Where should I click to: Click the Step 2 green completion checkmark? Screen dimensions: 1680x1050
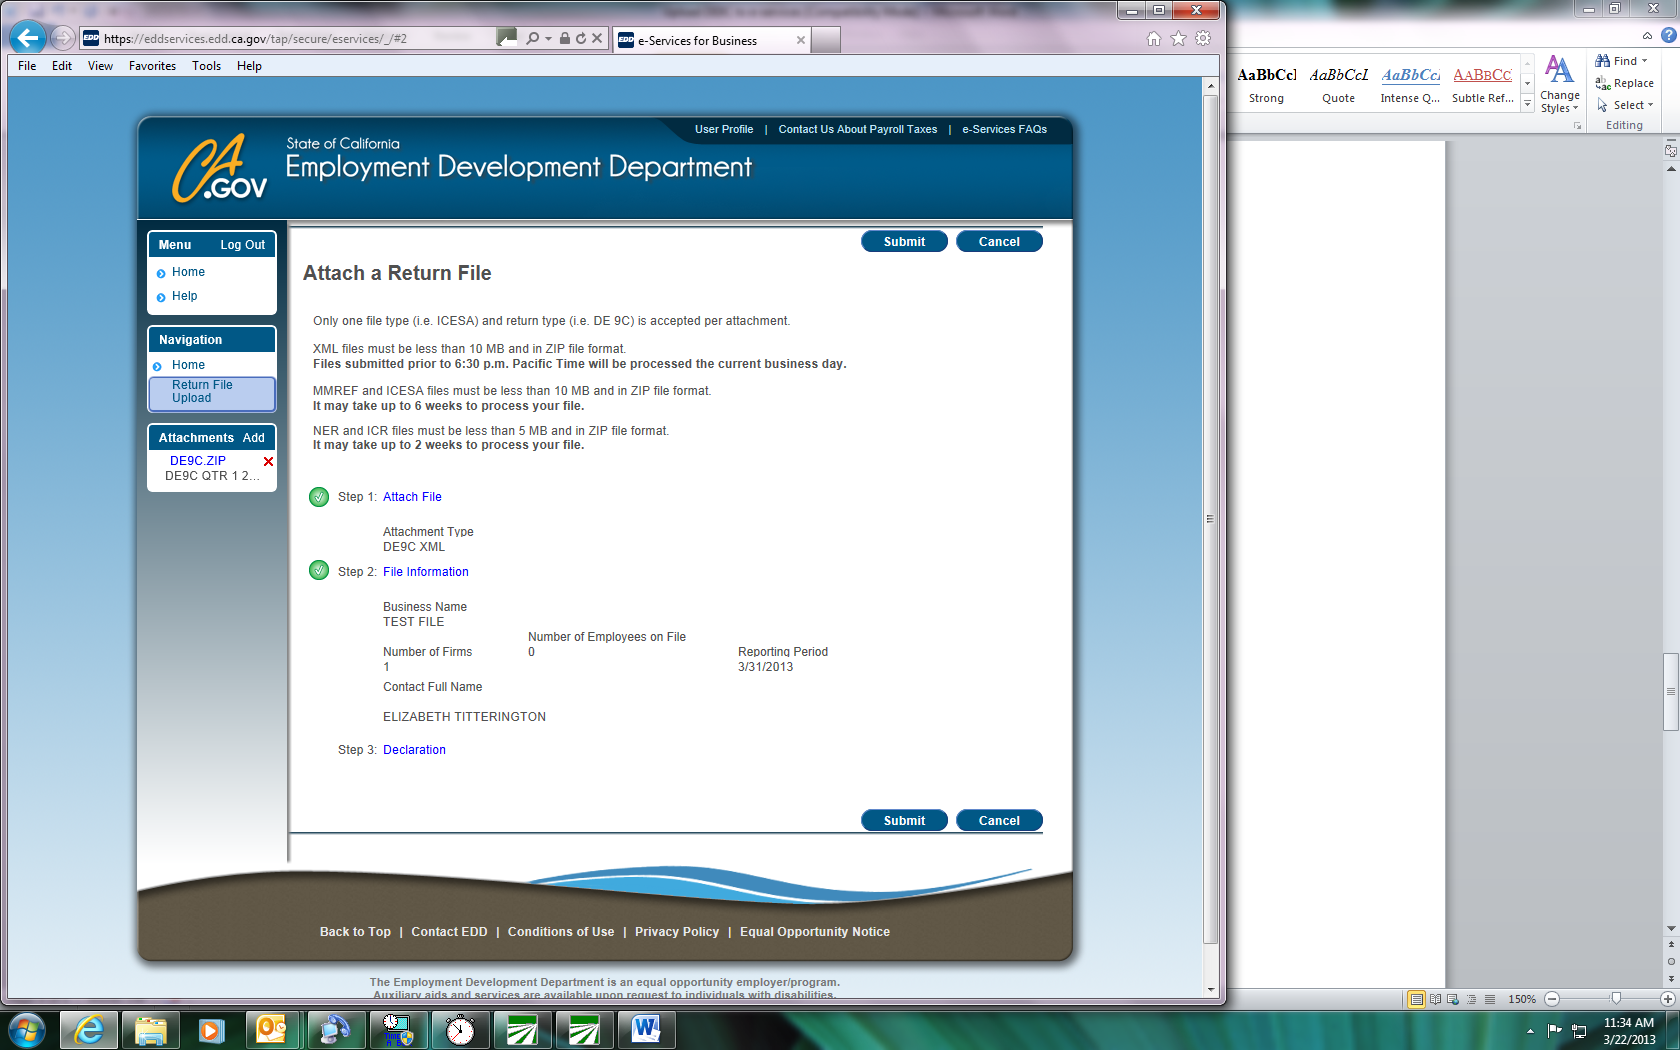point(318,571)
